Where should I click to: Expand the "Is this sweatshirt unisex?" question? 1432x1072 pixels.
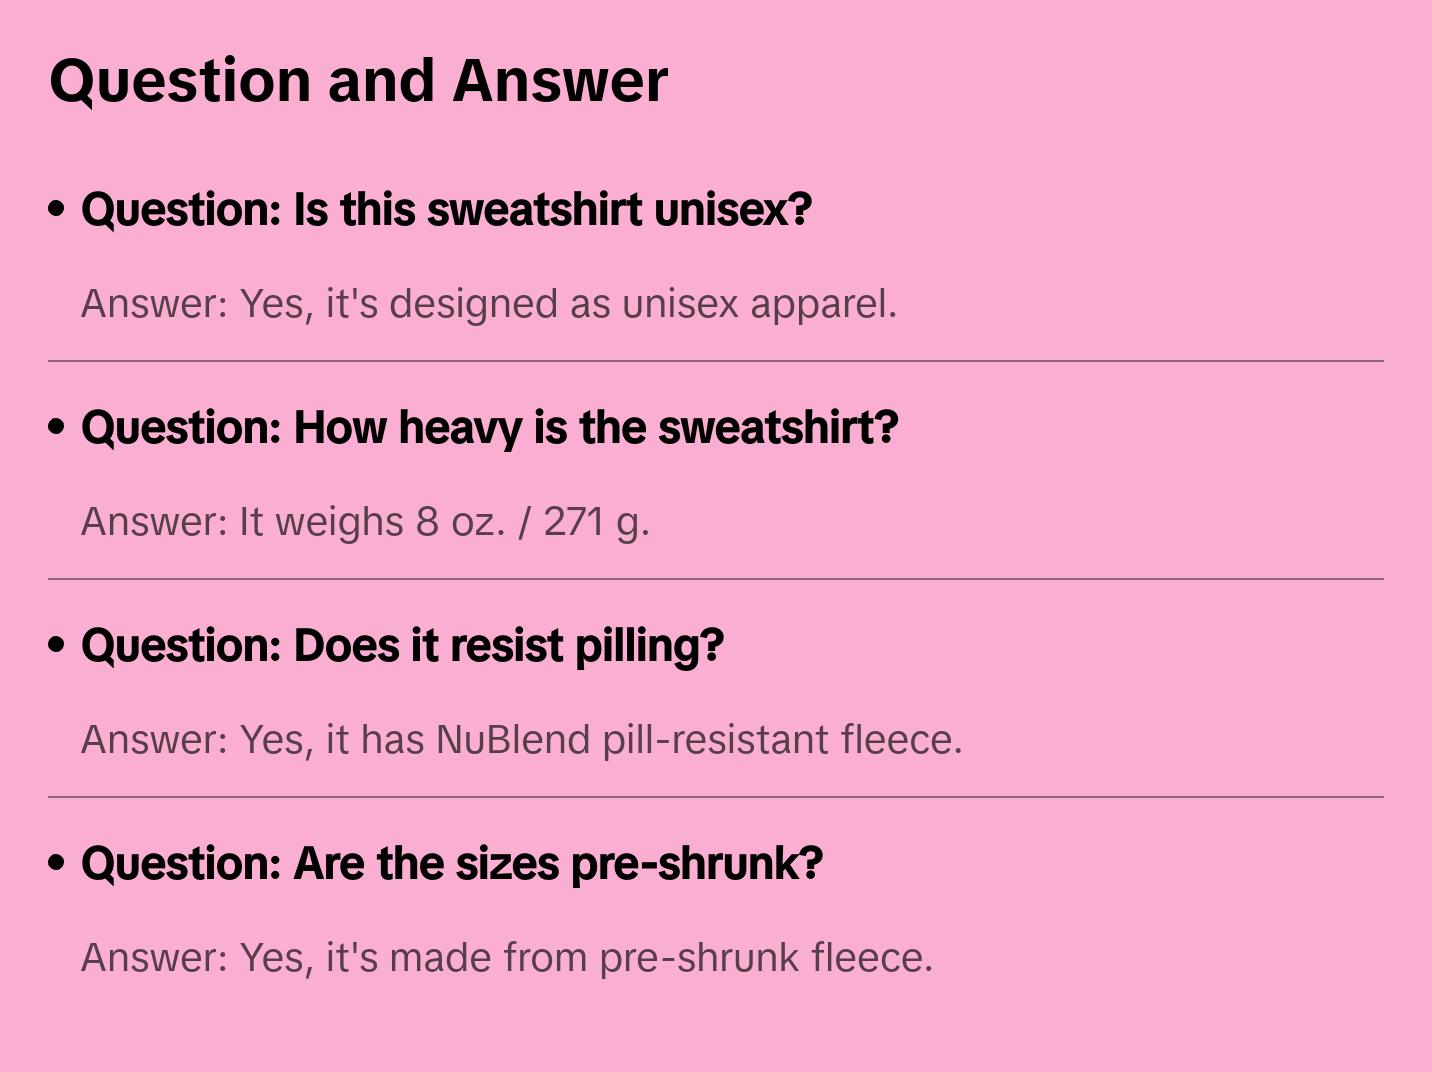446,210
